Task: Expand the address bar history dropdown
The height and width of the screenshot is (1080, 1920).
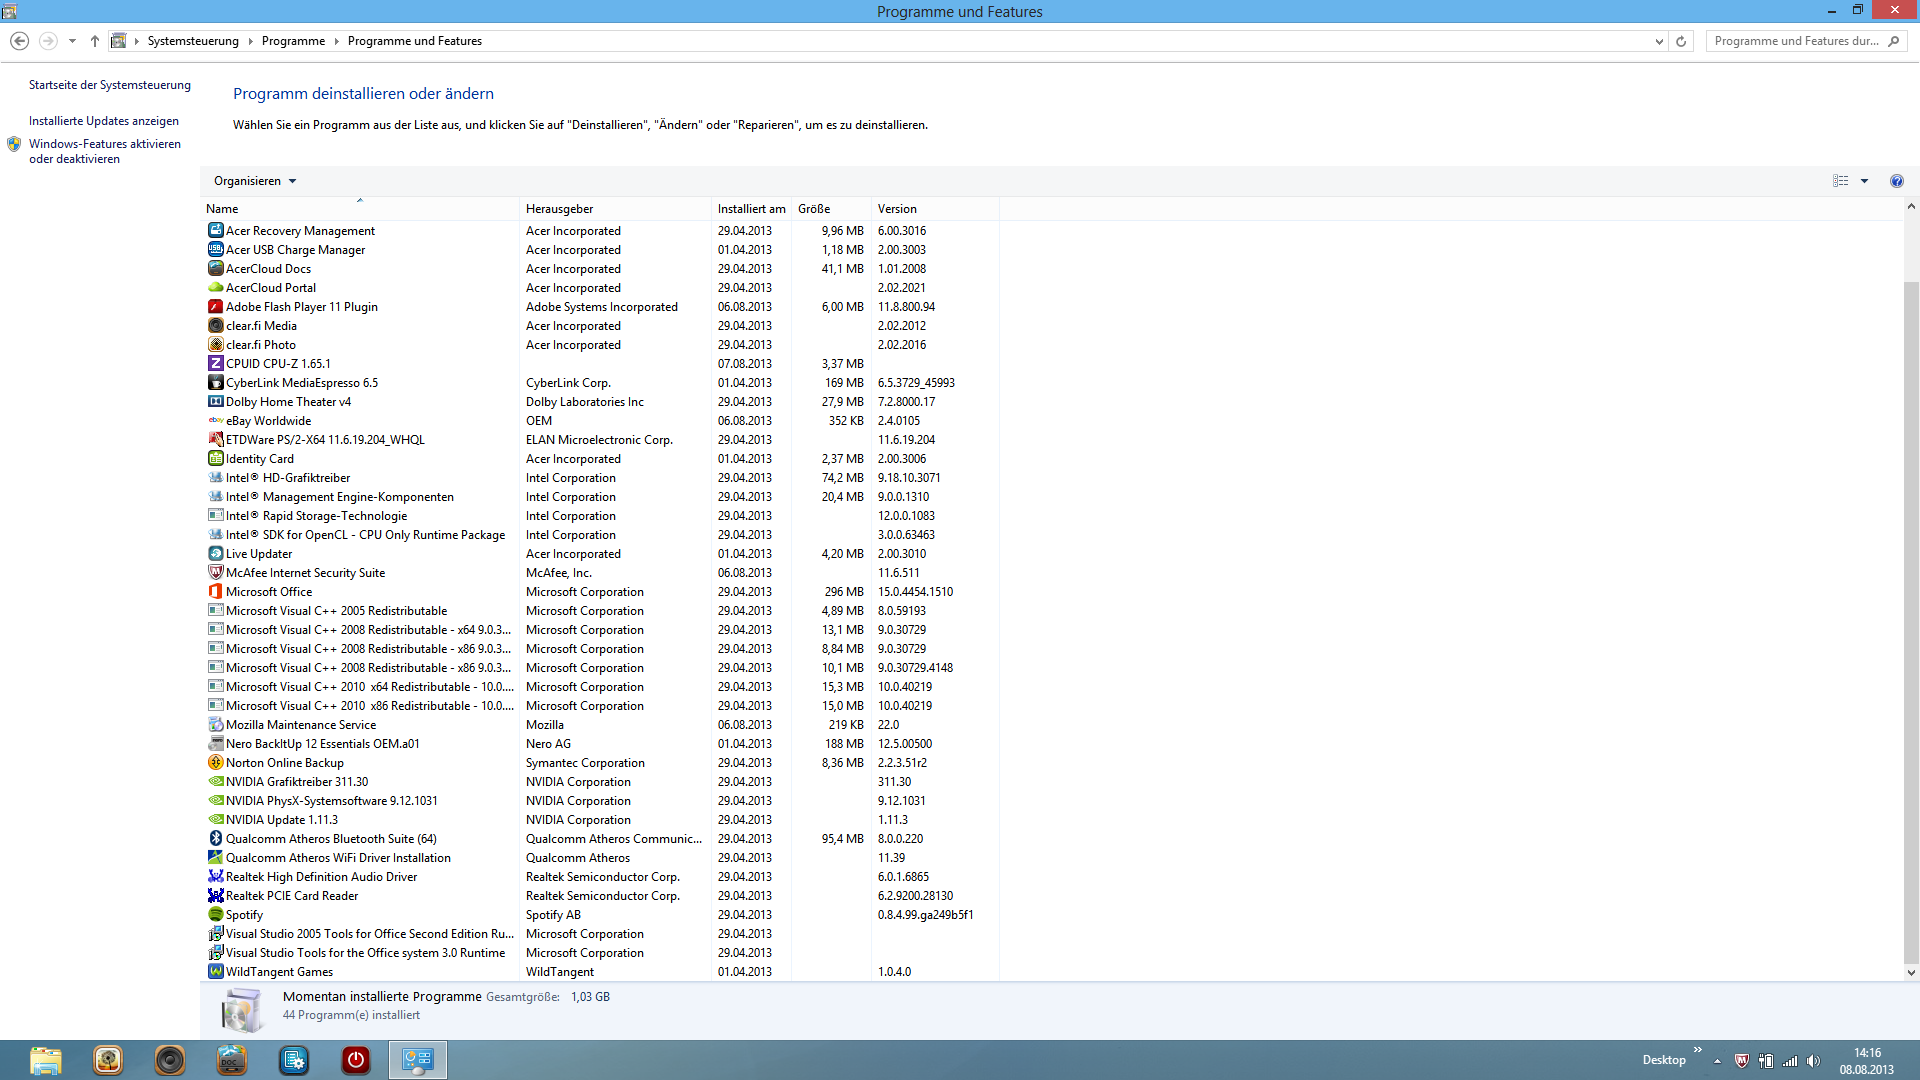Action: click(x=1659, y=41)
